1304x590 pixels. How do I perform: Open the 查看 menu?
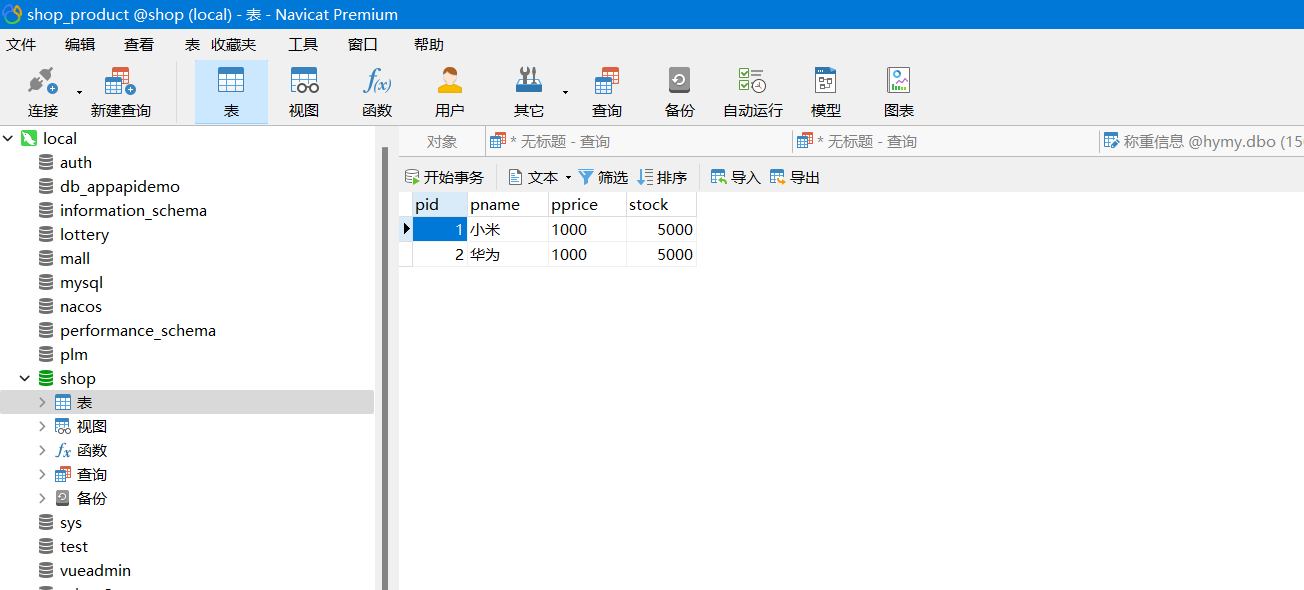pos(139,44)
